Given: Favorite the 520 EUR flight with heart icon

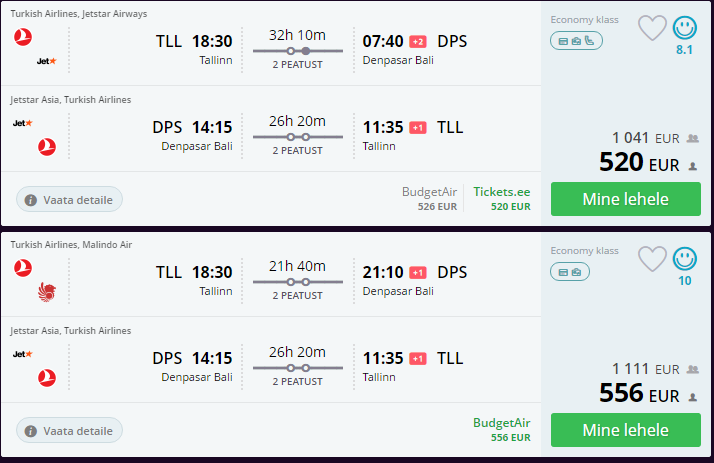Looking at the screenshot, I should (x=652, y=28).
